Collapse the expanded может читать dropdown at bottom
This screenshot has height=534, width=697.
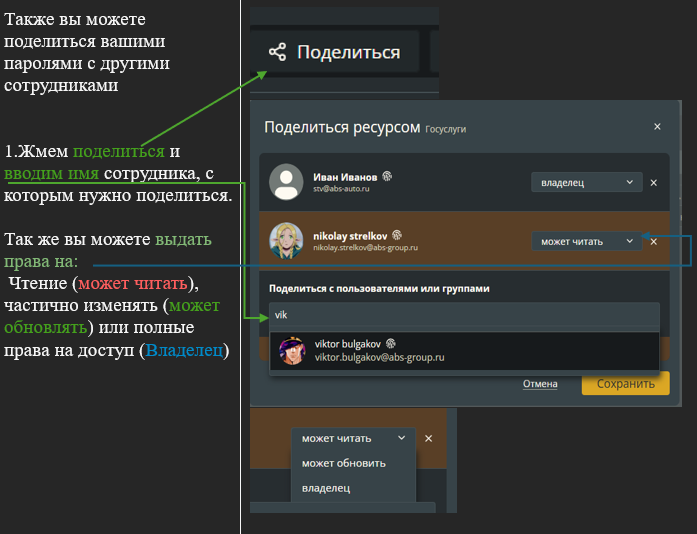coord(353,438)
